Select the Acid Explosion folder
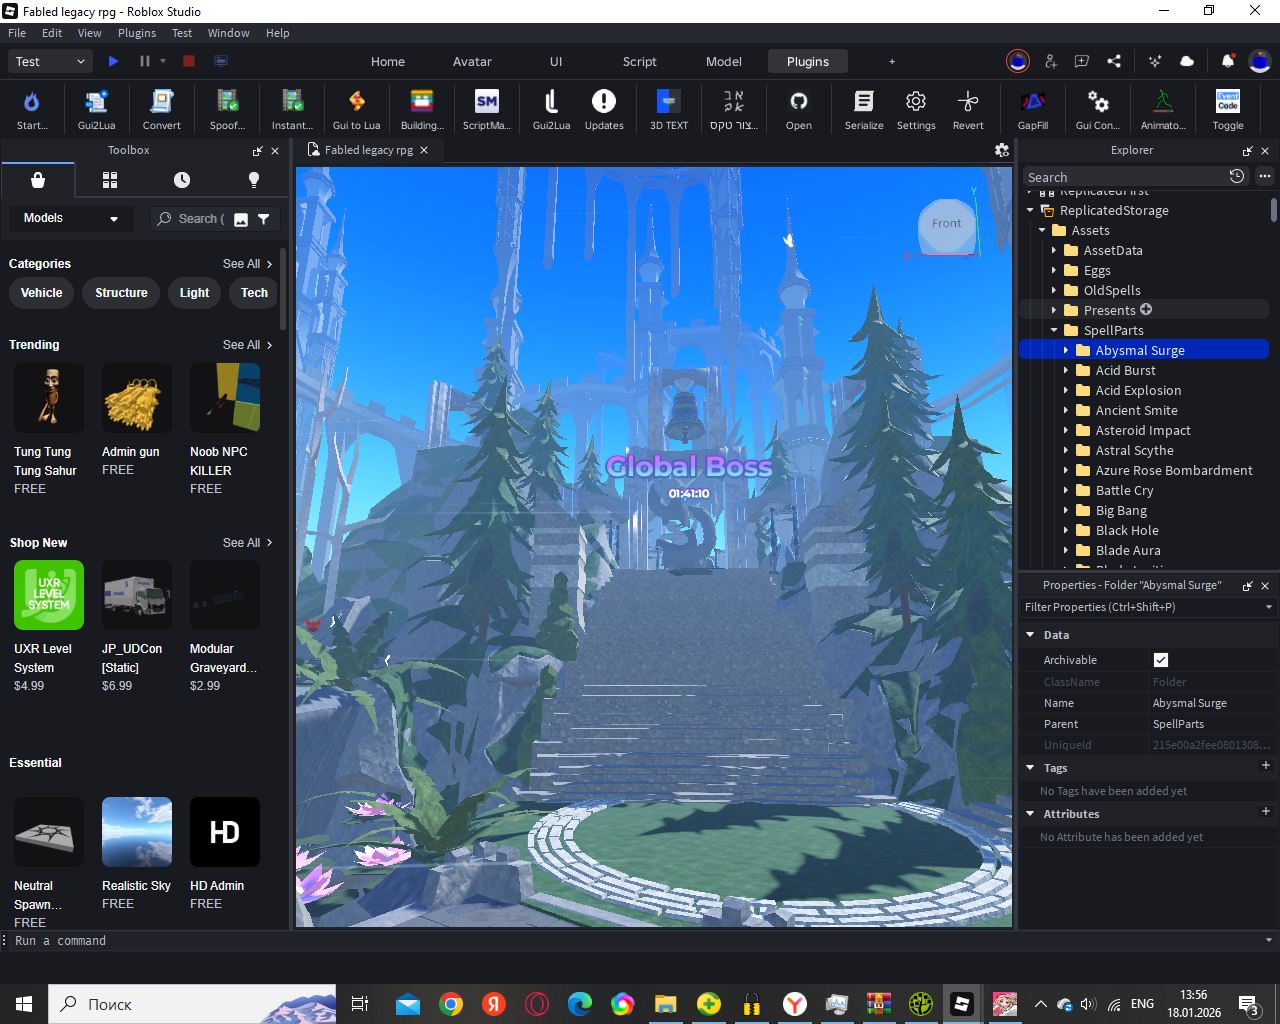Screen dimensions: 1280x1024 coord(1138,390)
